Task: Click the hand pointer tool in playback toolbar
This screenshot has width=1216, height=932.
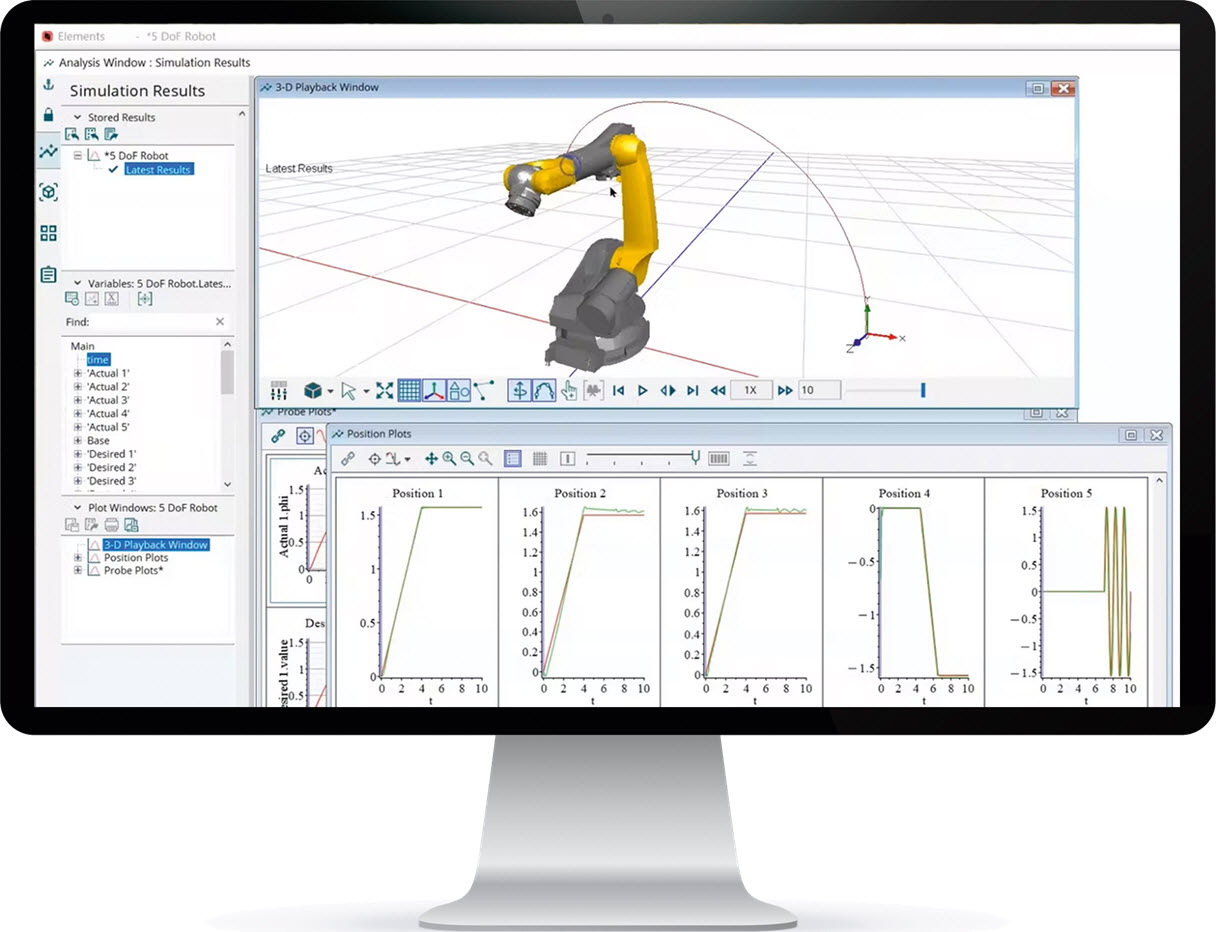Action: click(x=569, y=390)
